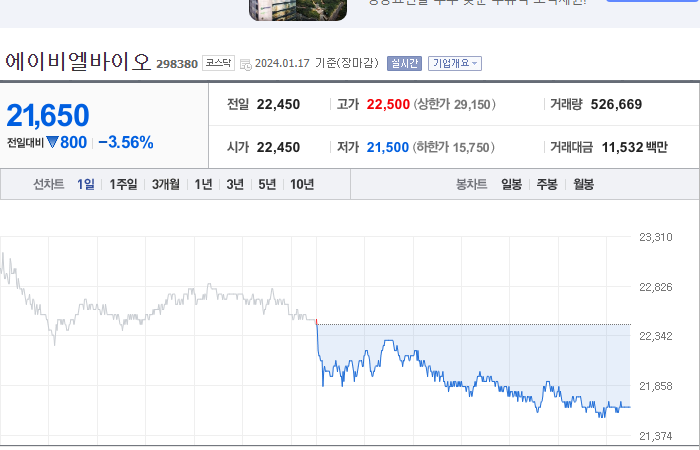Click the current price 21,650
700x450 pixels.
48,115
